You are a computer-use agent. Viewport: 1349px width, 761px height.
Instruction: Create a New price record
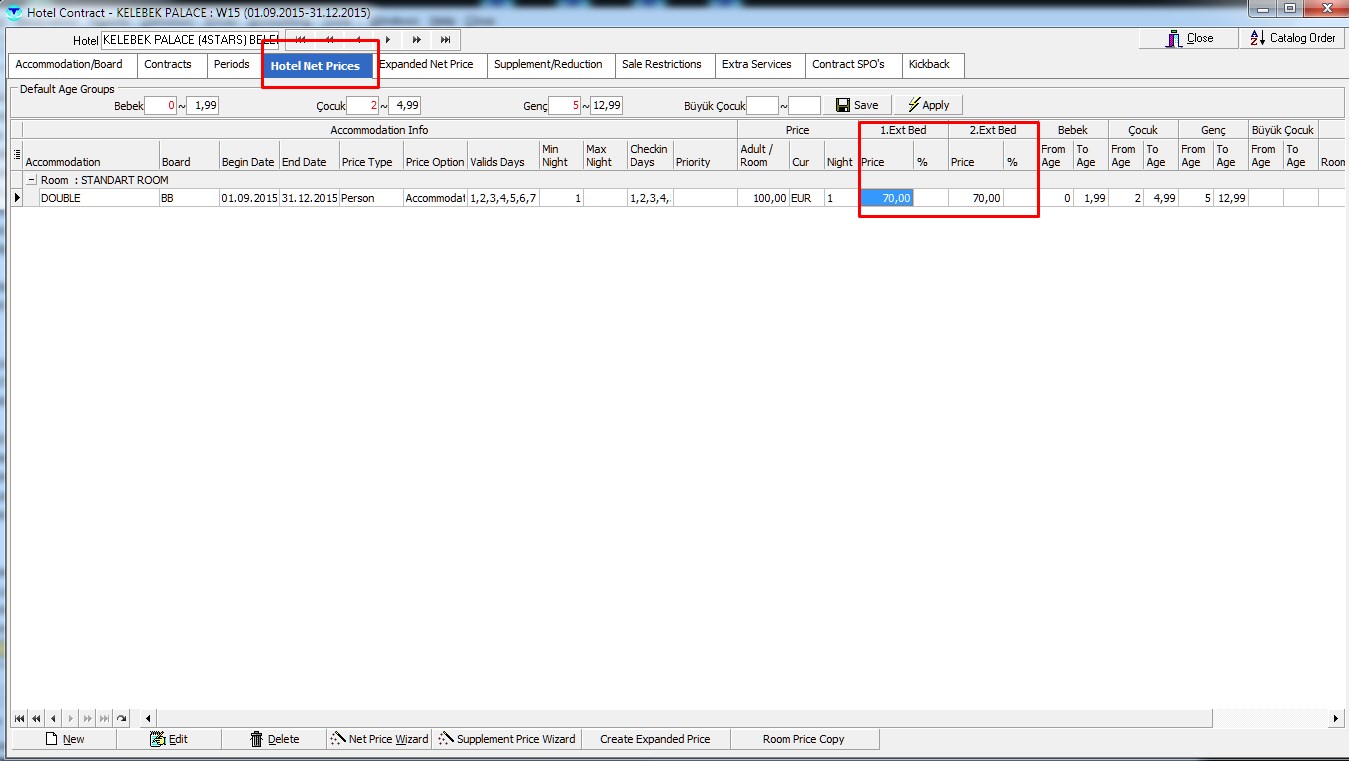tap(64, 739)
